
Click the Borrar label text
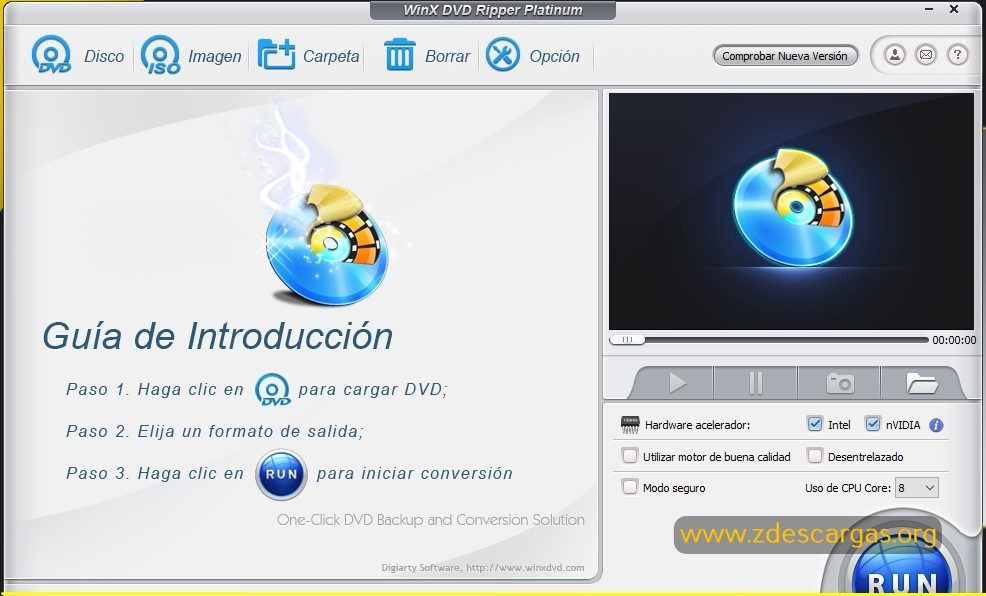[448, 57]
